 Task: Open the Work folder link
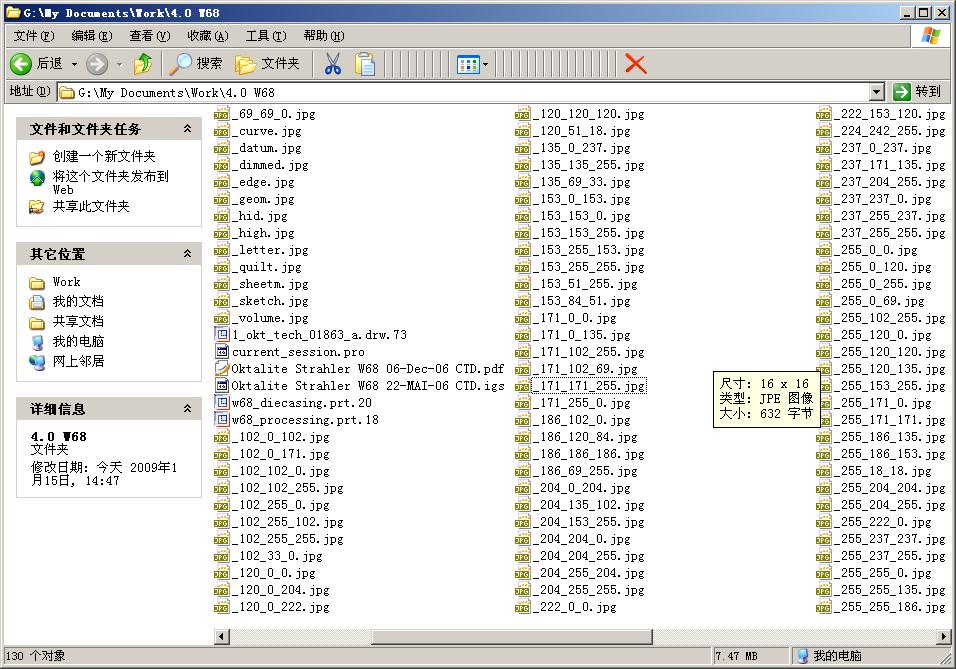point(66,282)
